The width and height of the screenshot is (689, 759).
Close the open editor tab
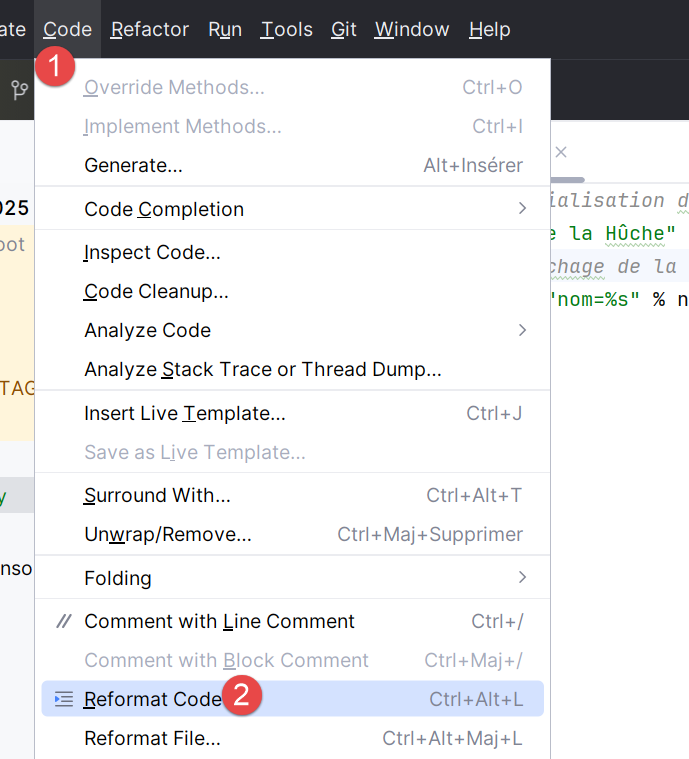(561, 152)
